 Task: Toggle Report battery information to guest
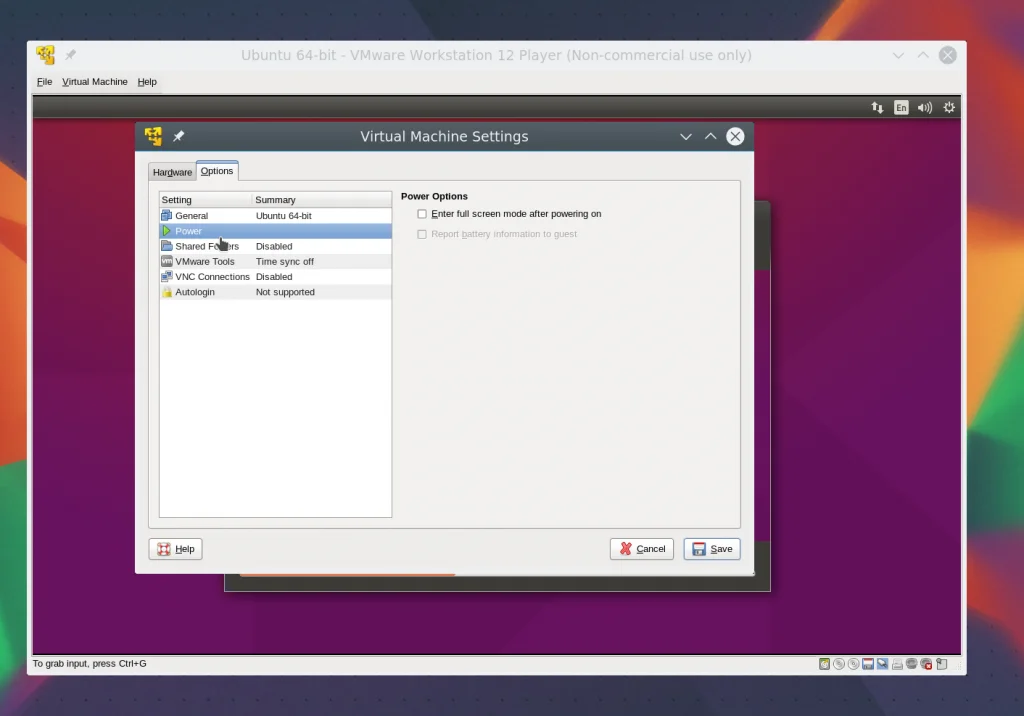pyautogui.click(x=422, y=234)
